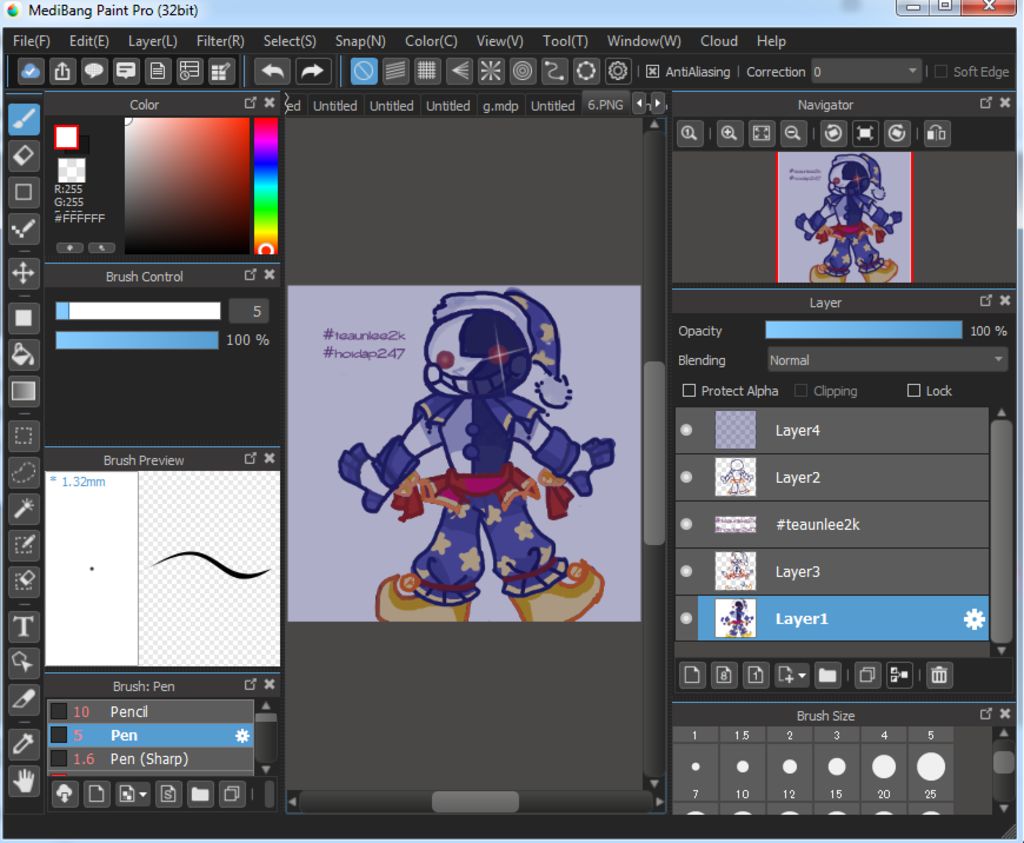Choose the Move tool
This screenshot has height=843, width=1024.
(x=24, y=273)
